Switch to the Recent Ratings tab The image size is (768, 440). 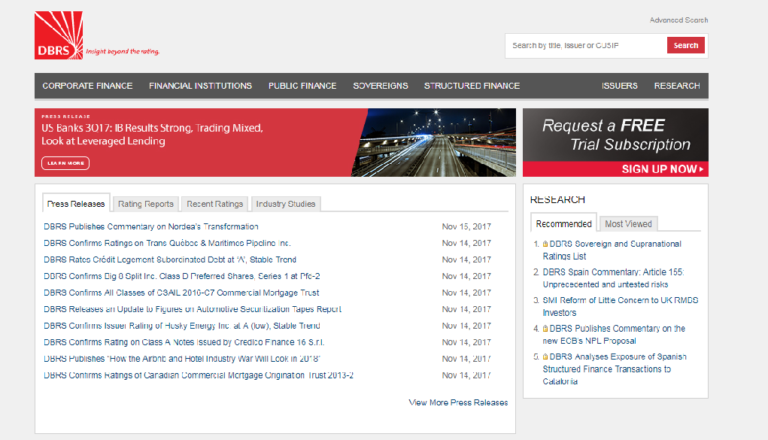pyautogui.click(x=215, y=204)
